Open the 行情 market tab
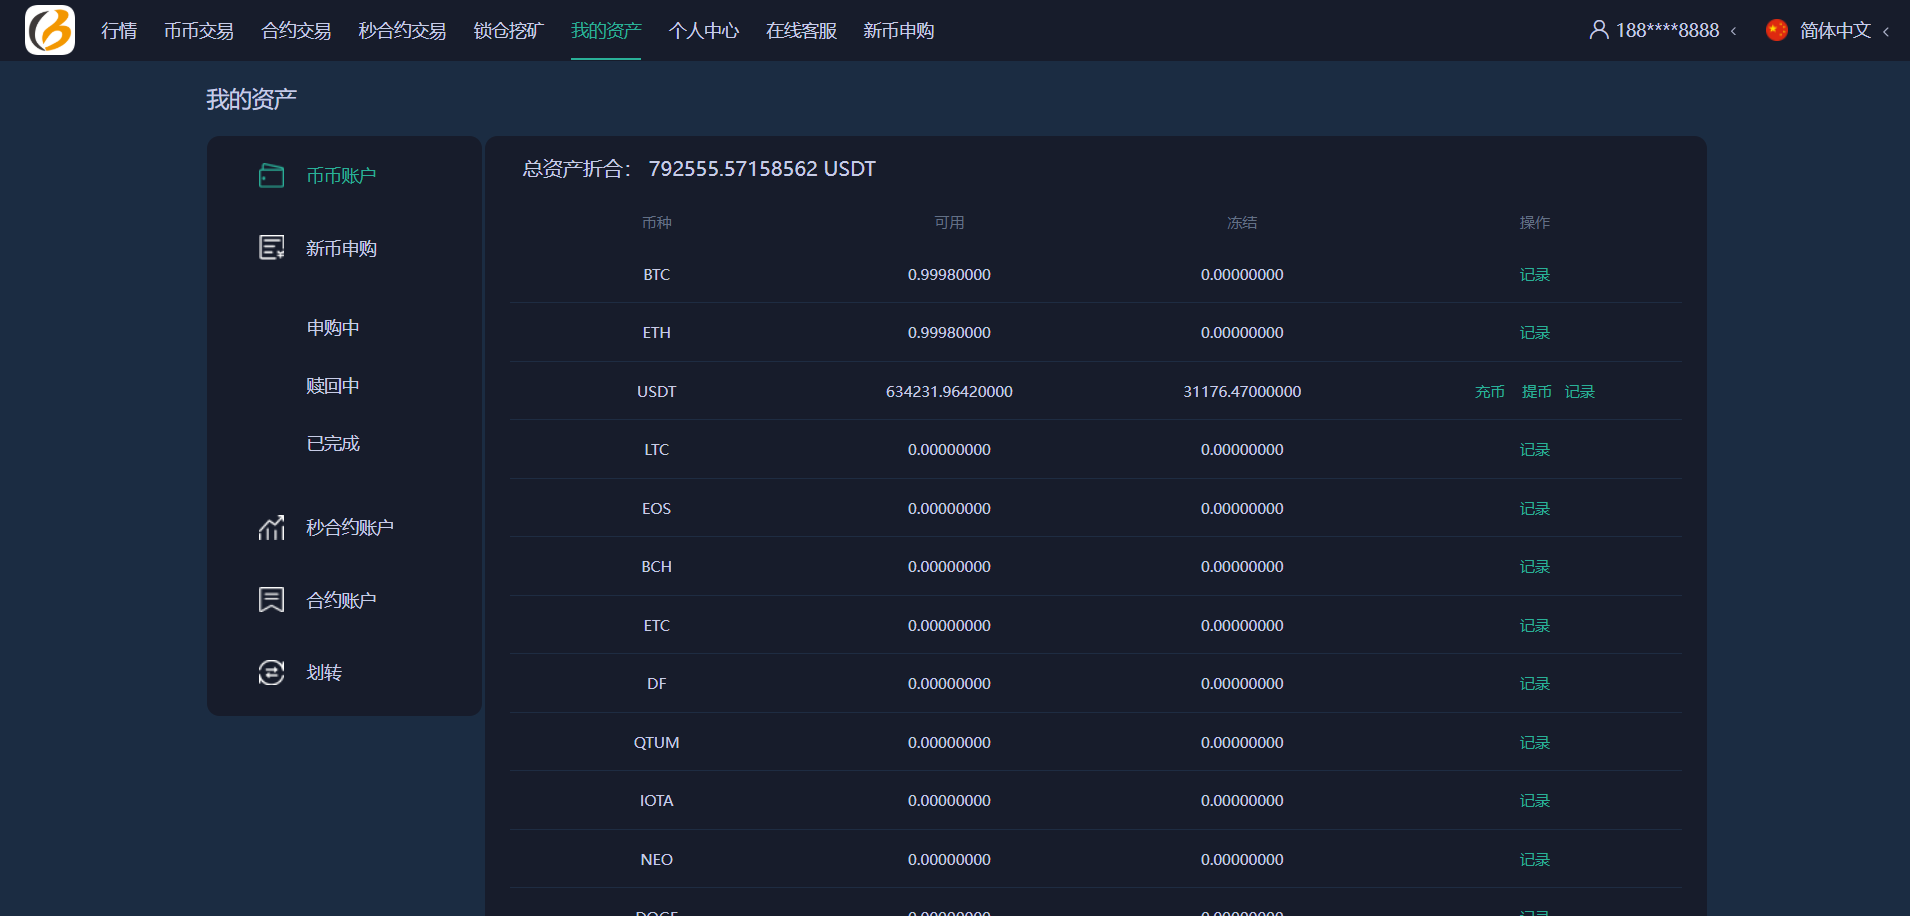This screenshot has width=1910, height=916. (119, 31)
